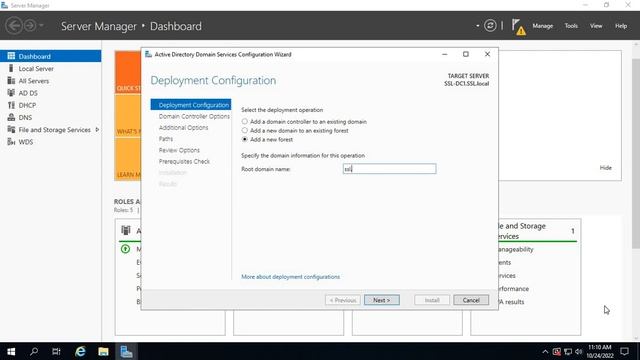This screenshot has width=640, height=360.
Task: Click File and Storage Services icon
Action: tap(11, 129)
